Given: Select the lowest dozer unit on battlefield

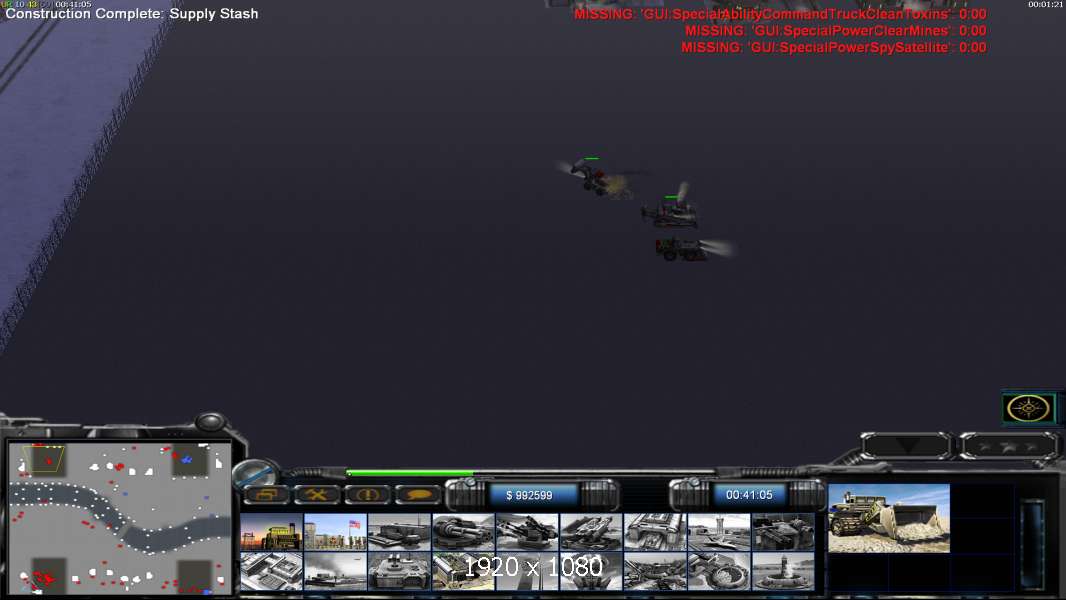Looking at the screenshot, I should pyautogui.click(x=681, y=249).
